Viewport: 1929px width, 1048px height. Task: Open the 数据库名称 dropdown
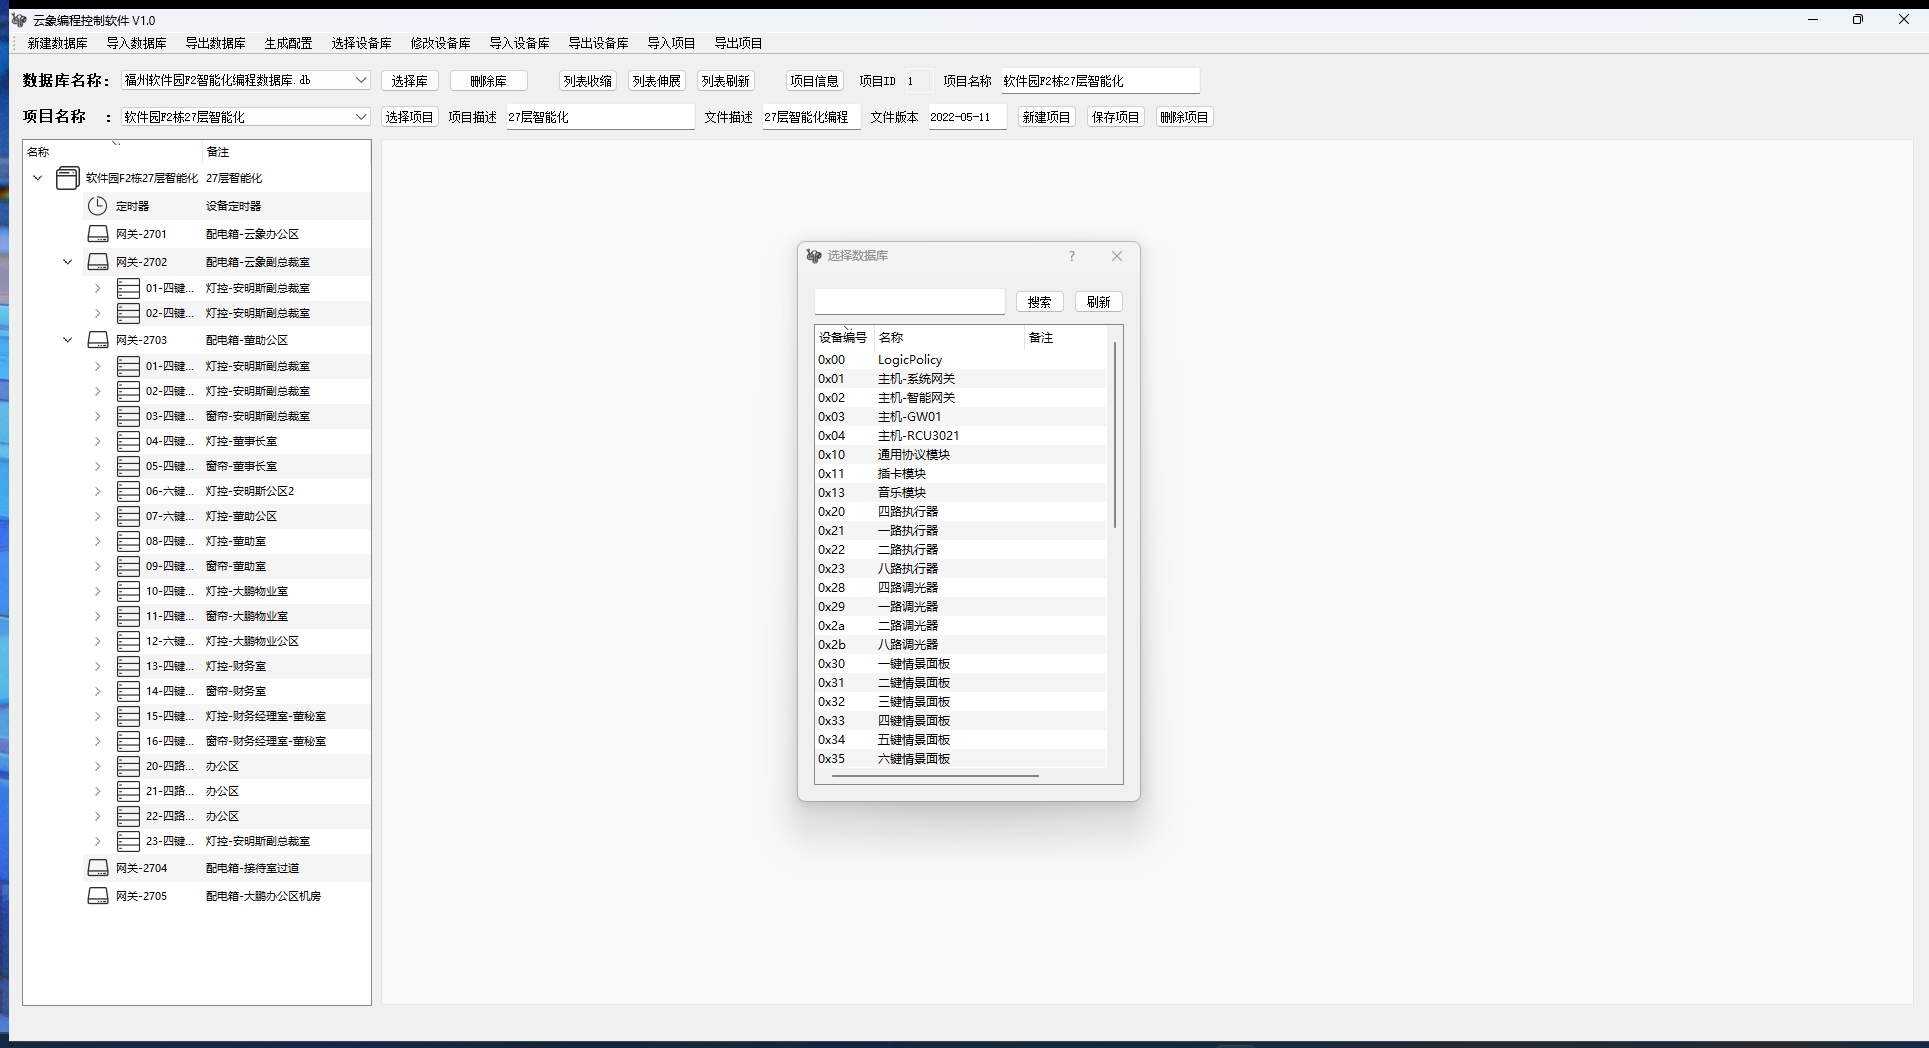361,80
